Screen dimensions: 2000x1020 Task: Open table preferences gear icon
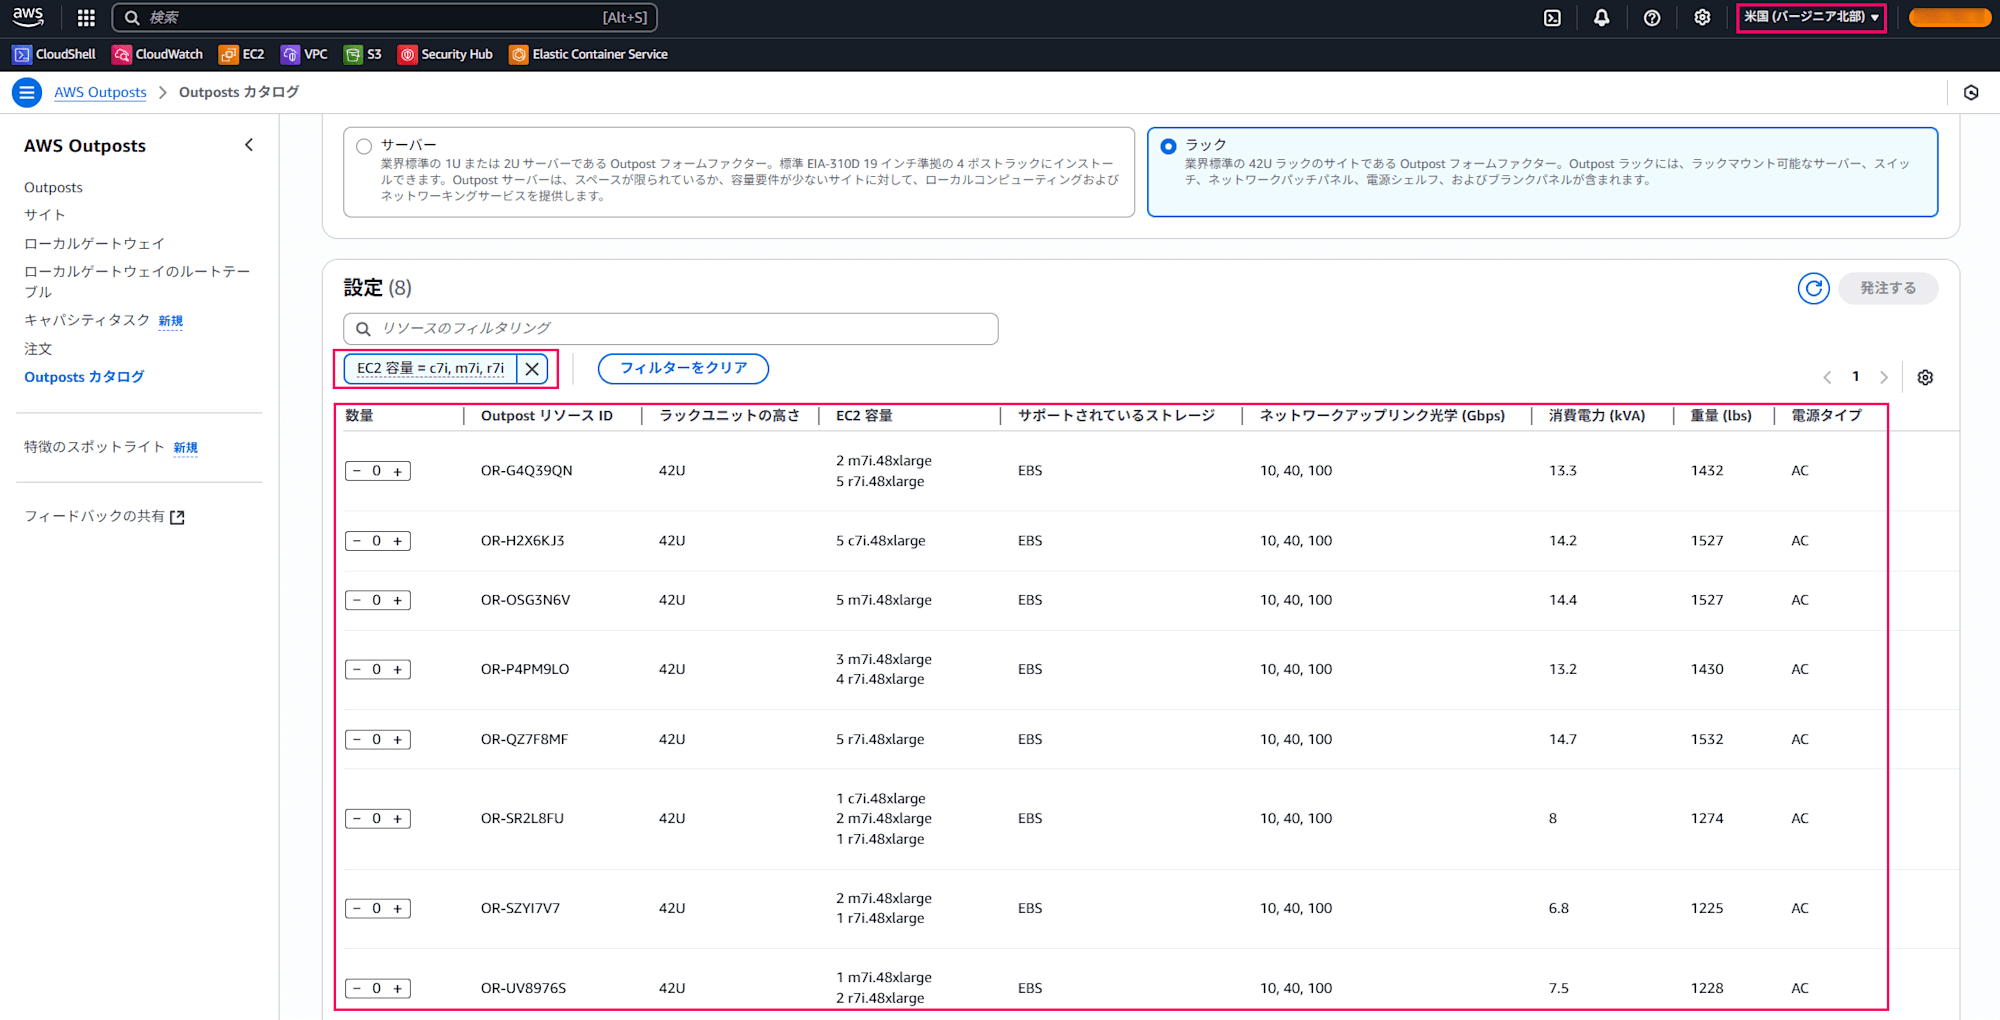(1925, 377)
